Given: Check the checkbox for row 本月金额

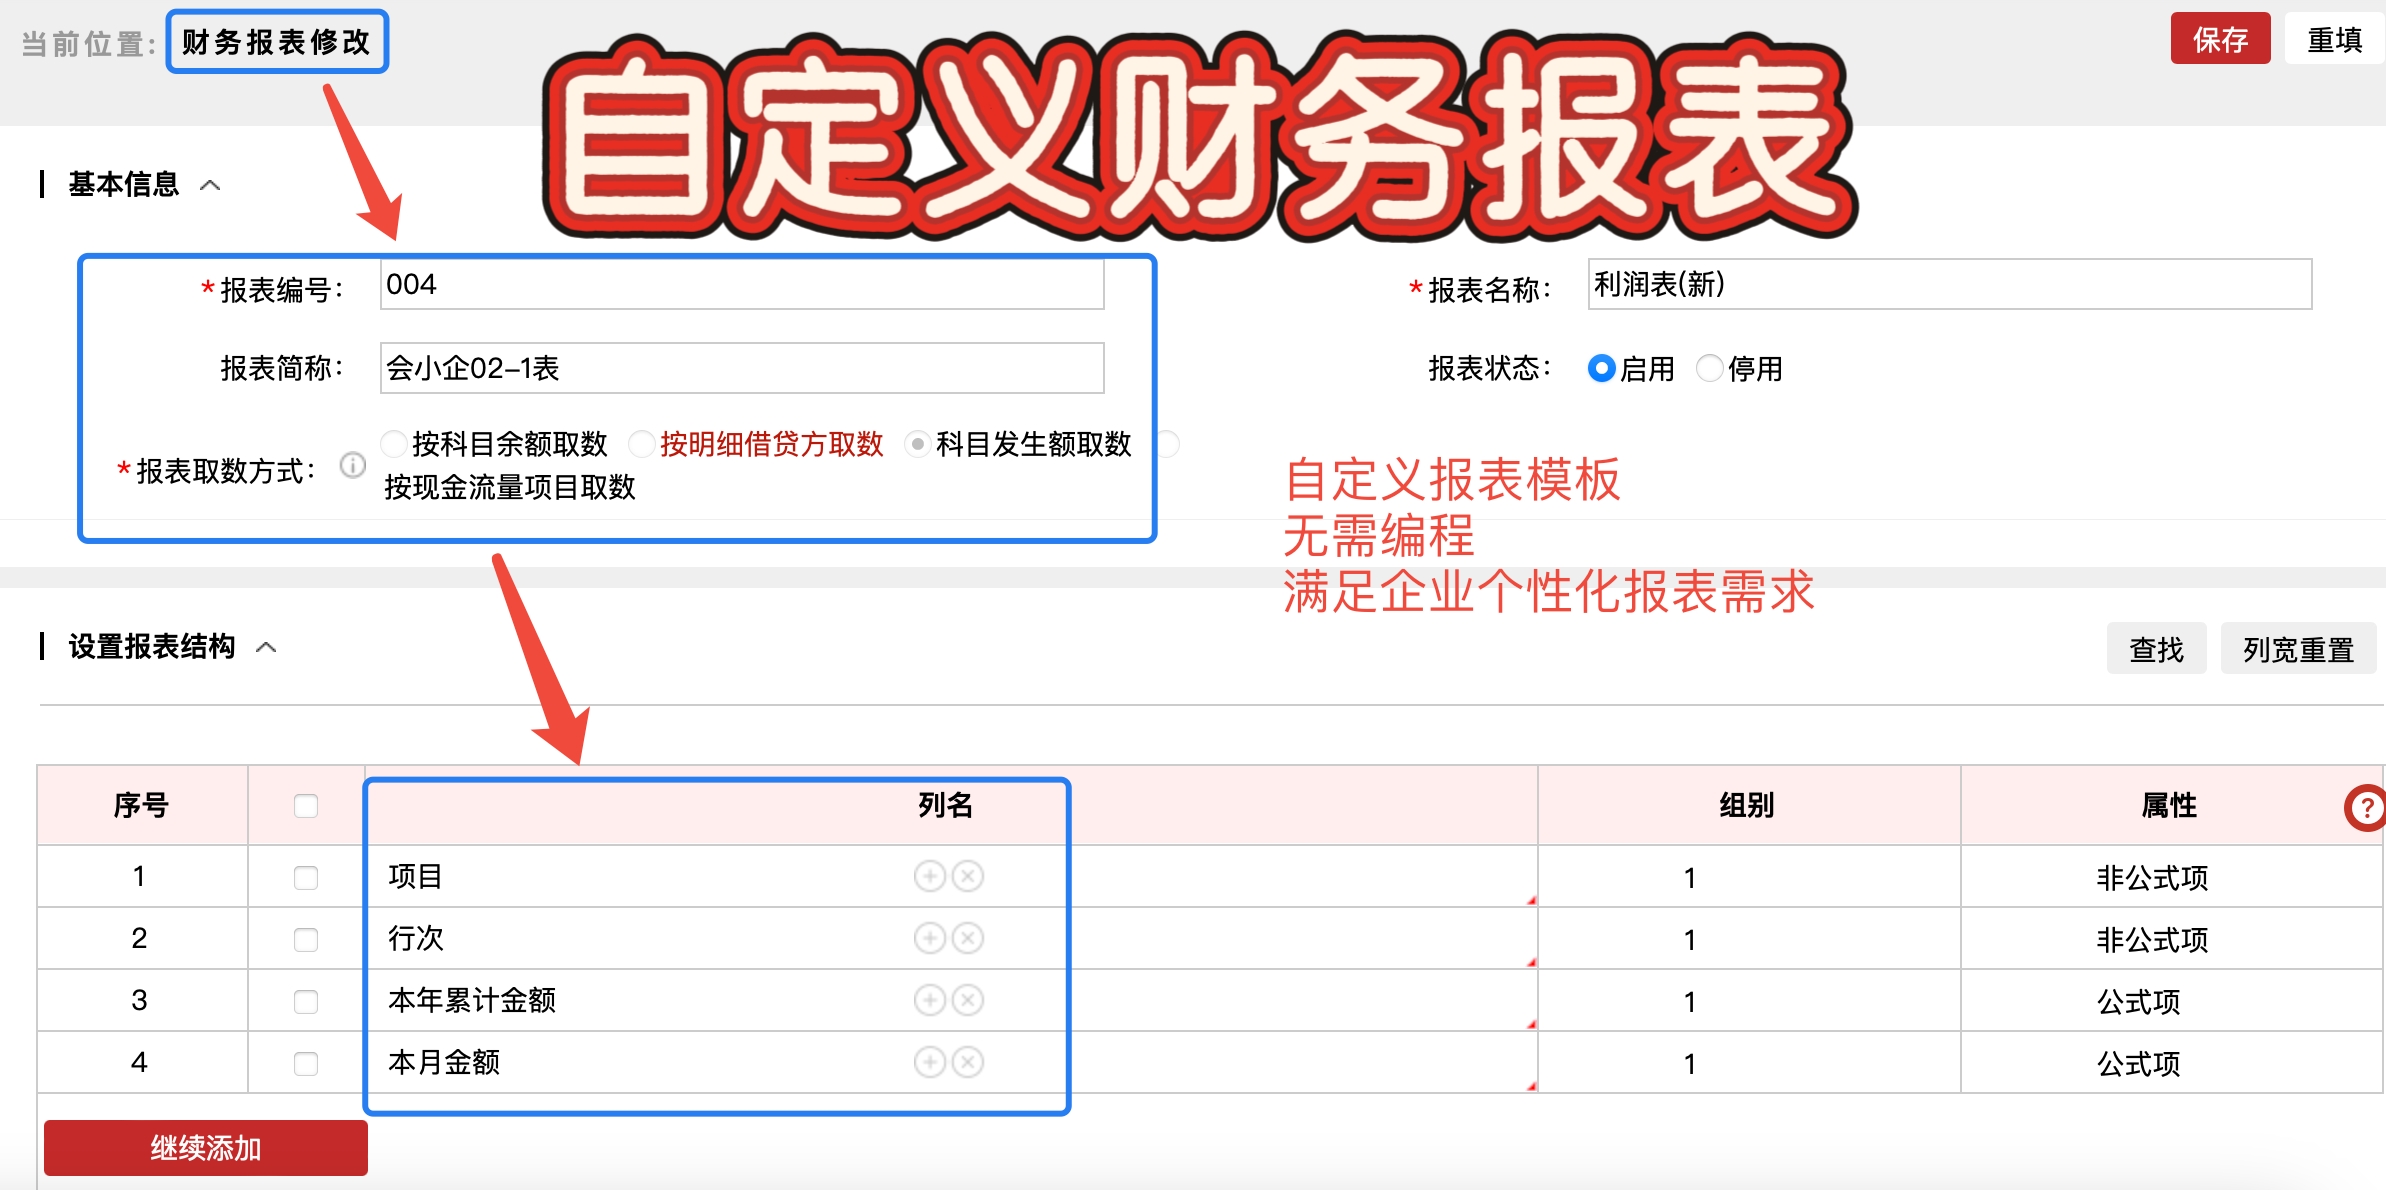Looking at the screenshot, I should tap(306, 1064).
